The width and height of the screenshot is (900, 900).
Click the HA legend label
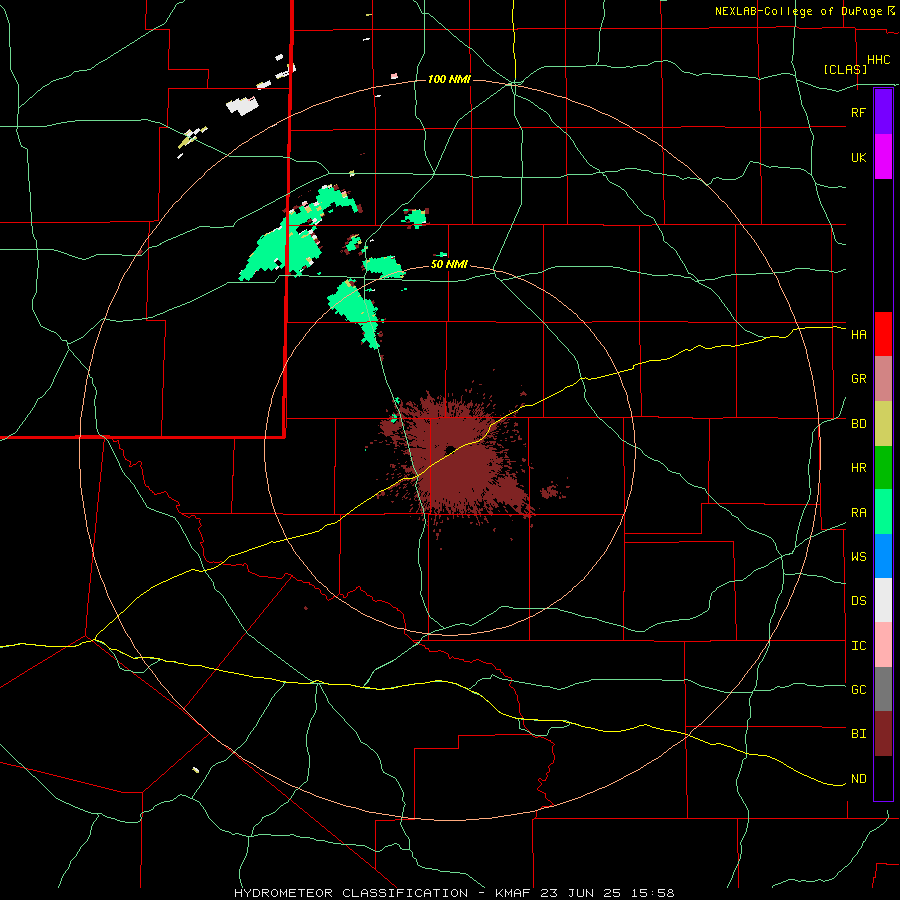click(858, 334)
